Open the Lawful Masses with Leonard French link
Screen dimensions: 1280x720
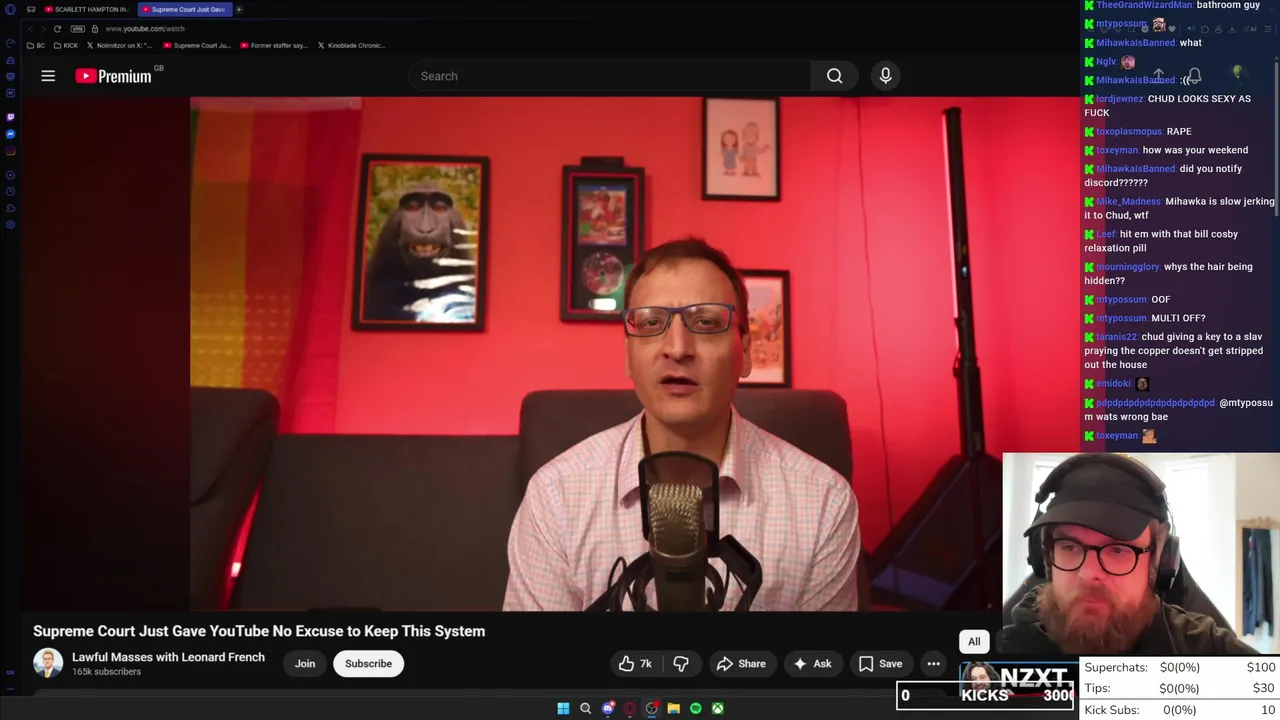pyautogui.click(x=168, y=657)
